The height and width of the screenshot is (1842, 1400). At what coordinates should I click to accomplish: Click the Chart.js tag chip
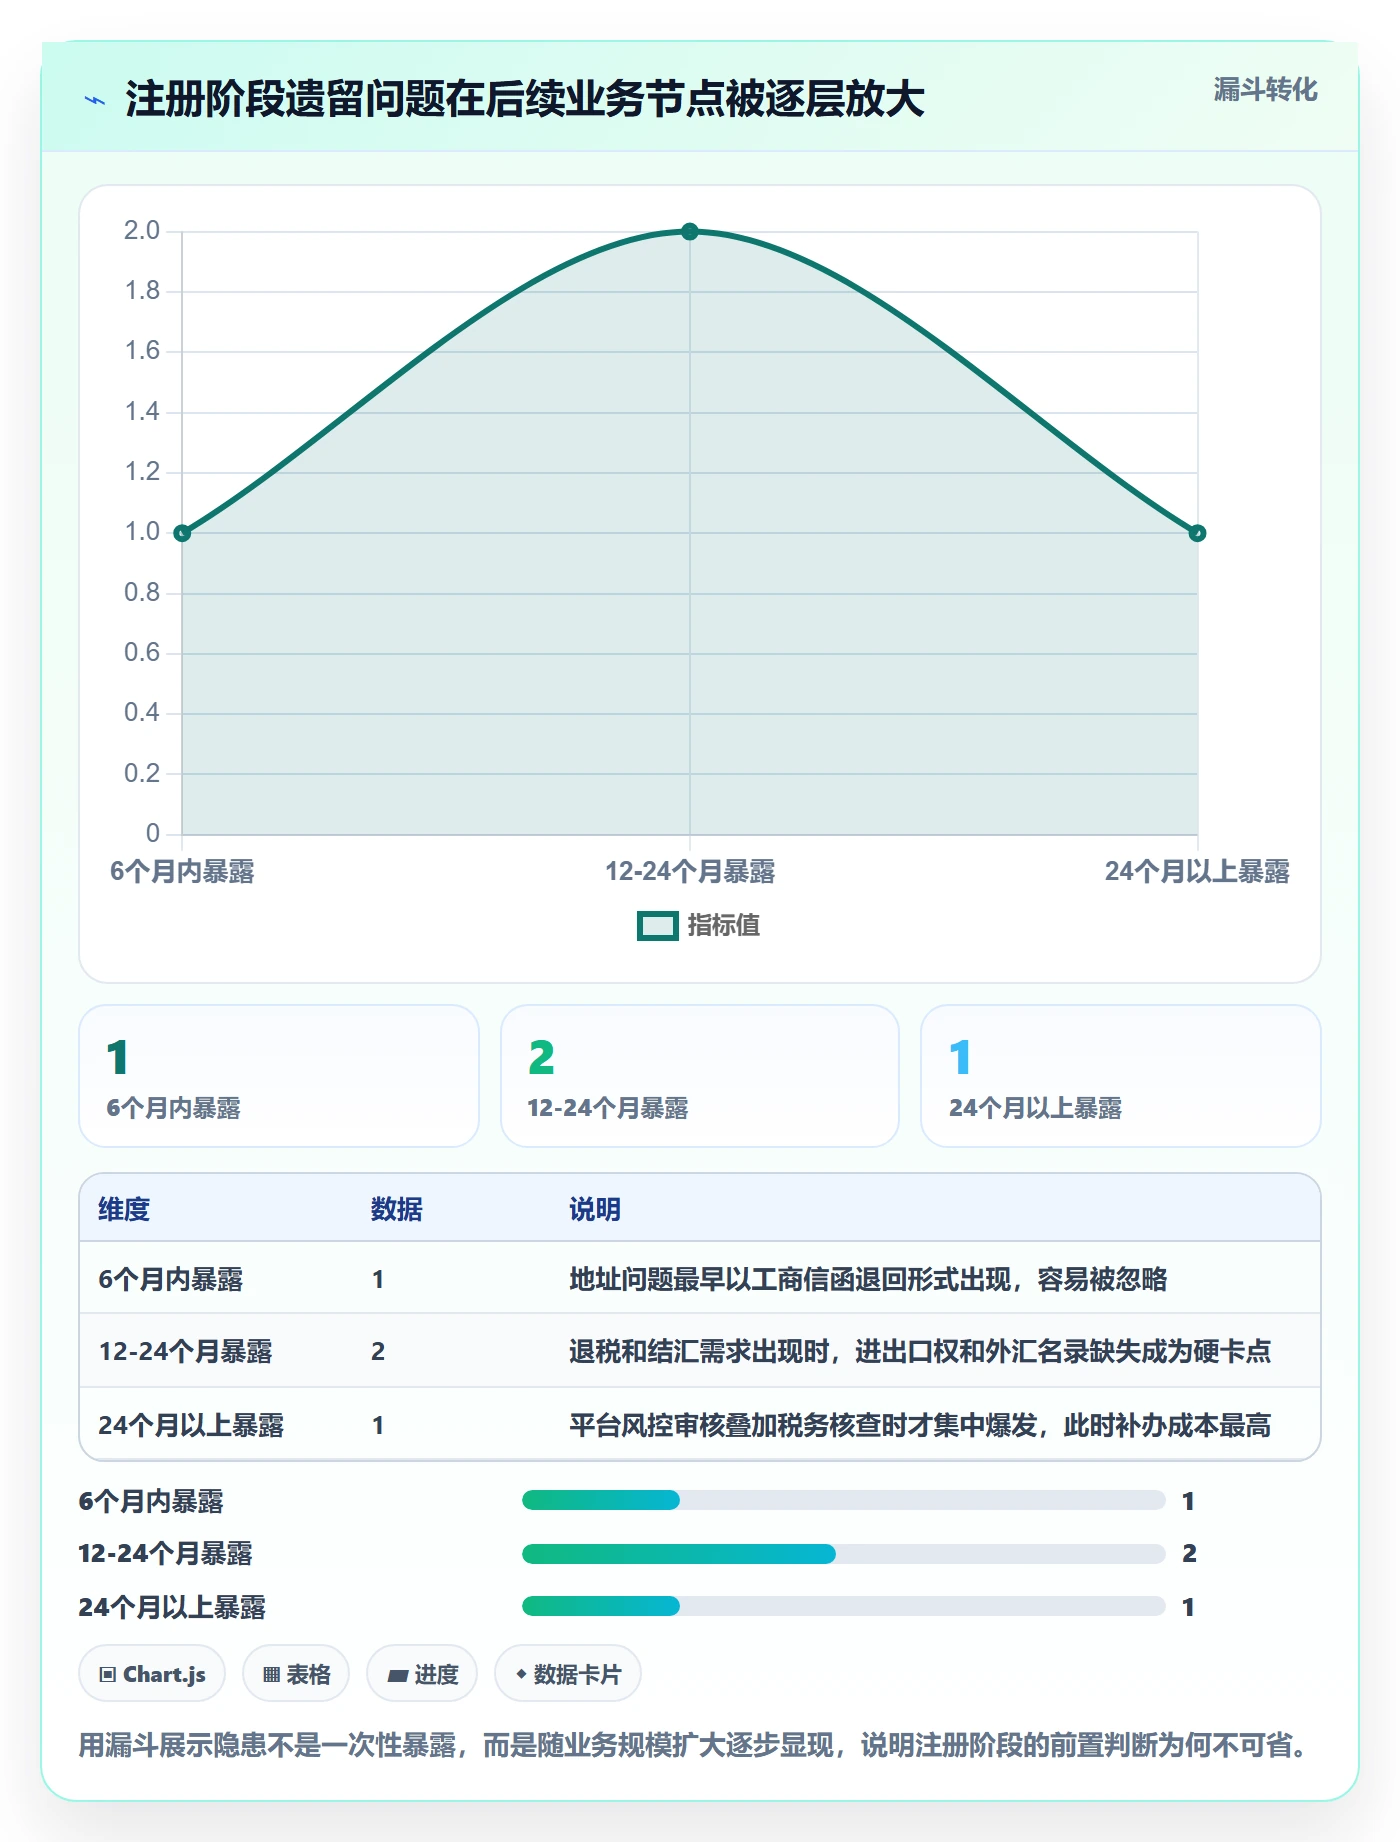152,1674
